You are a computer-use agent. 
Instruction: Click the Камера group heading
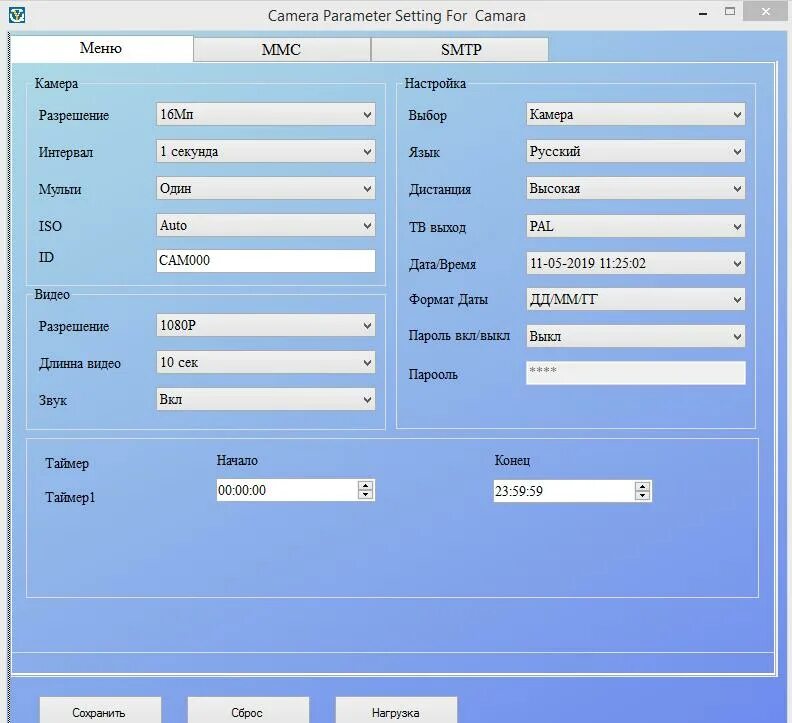(56, 83)
